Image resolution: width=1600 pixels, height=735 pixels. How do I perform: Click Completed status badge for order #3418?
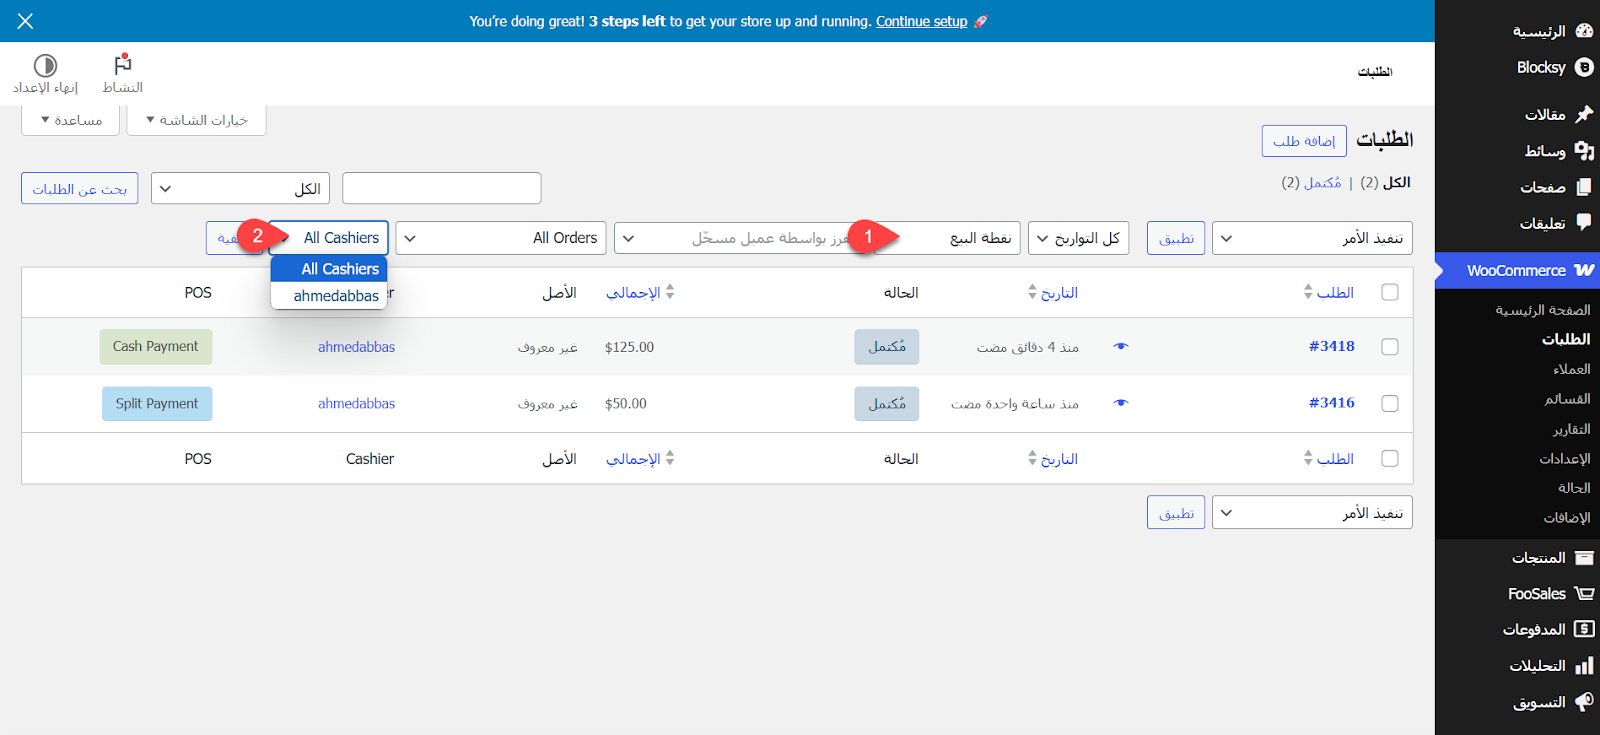887,346
